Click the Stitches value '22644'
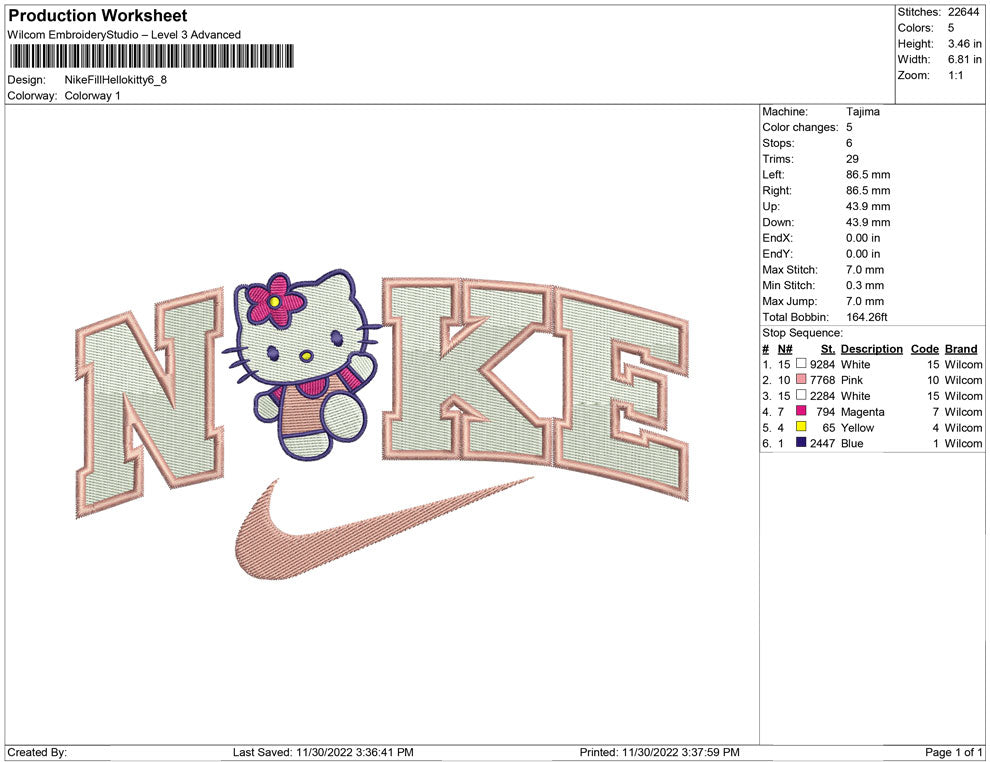This screenshot has height=762, width=990. click(x=963, y=12)
